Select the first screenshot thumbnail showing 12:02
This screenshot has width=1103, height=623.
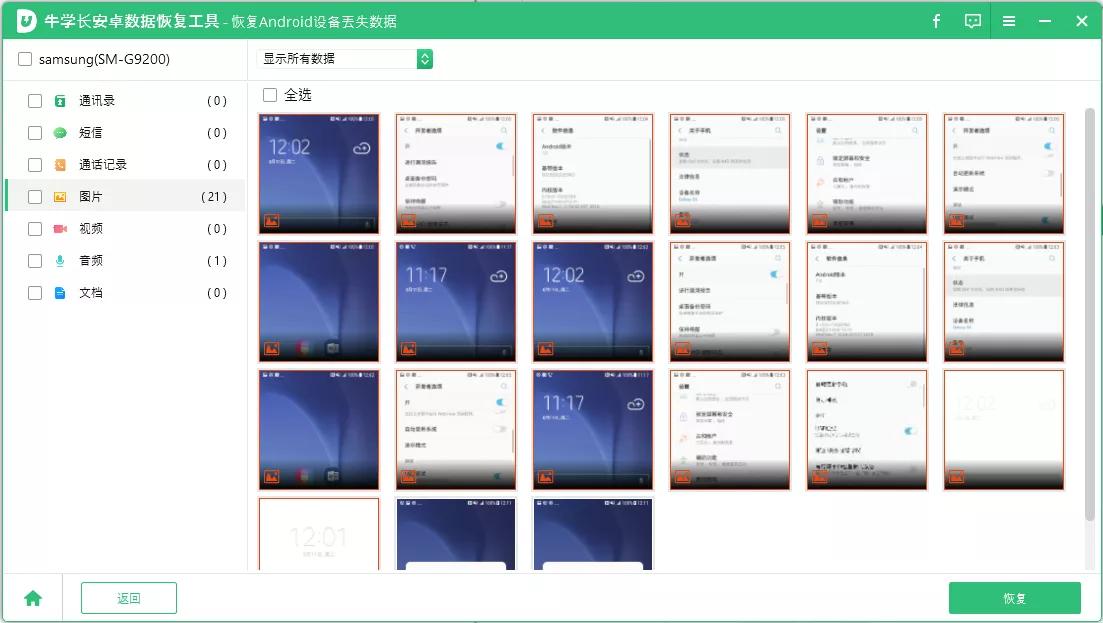(x=318, y=172)
